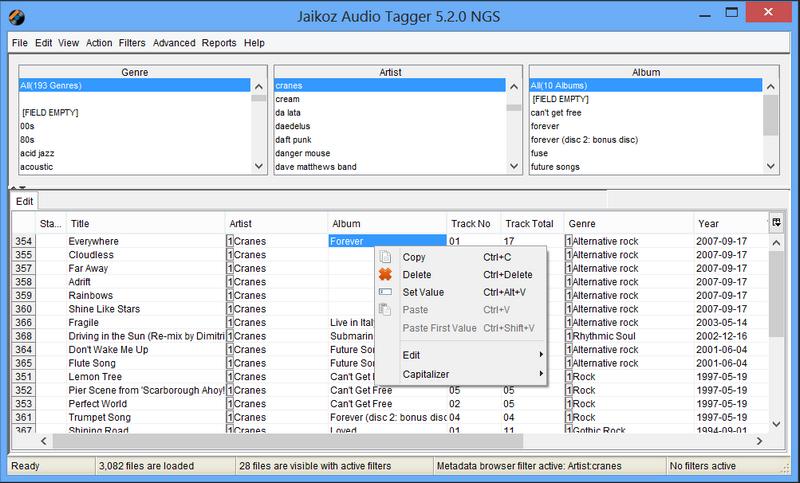Open the Reports menu
800x483 pixels.
click(219, 43)
